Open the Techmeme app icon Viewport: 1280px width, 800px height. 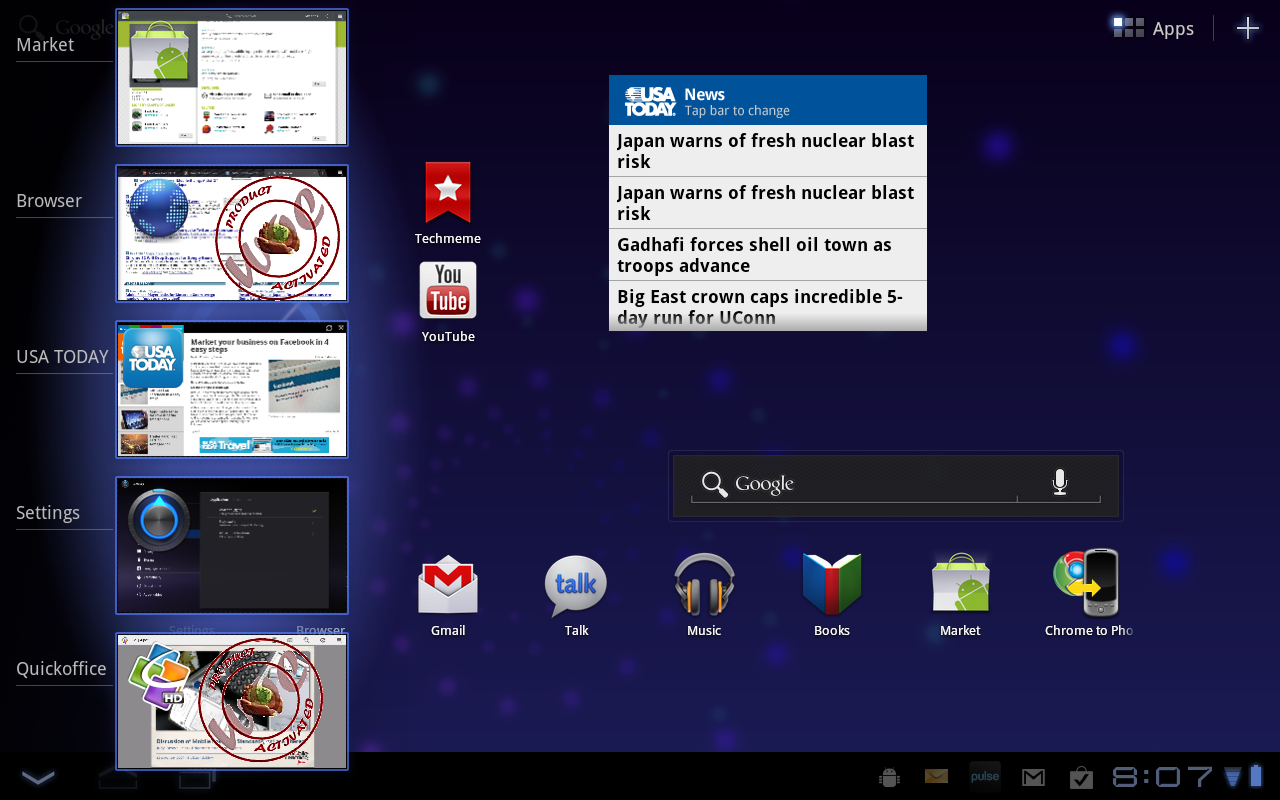448,193
